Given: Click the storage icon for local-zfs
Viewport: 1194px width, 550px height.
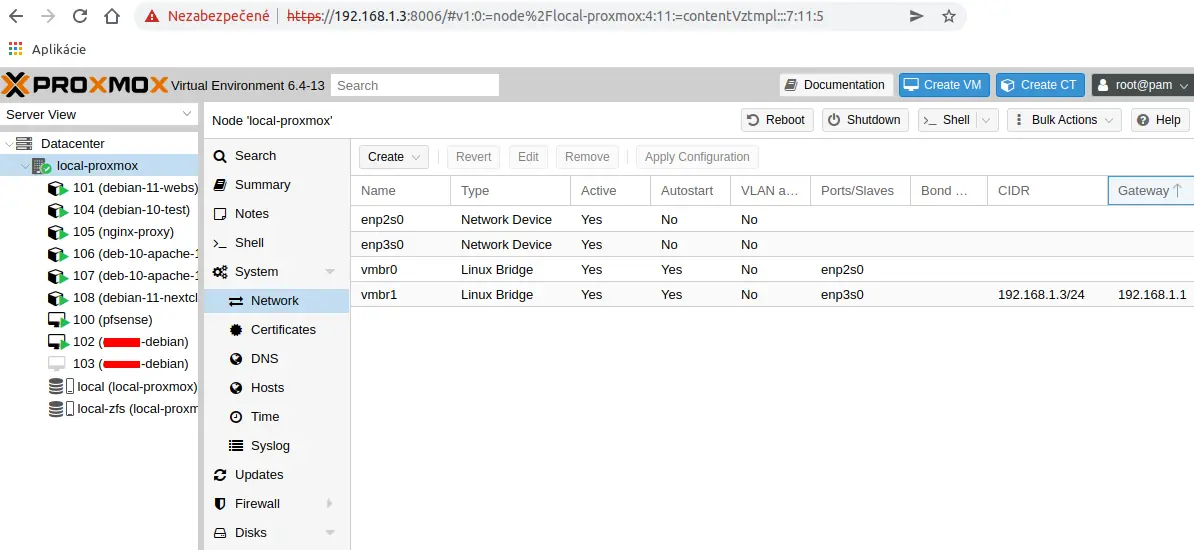Looking at the screenshot, I should tap(61, 408).
